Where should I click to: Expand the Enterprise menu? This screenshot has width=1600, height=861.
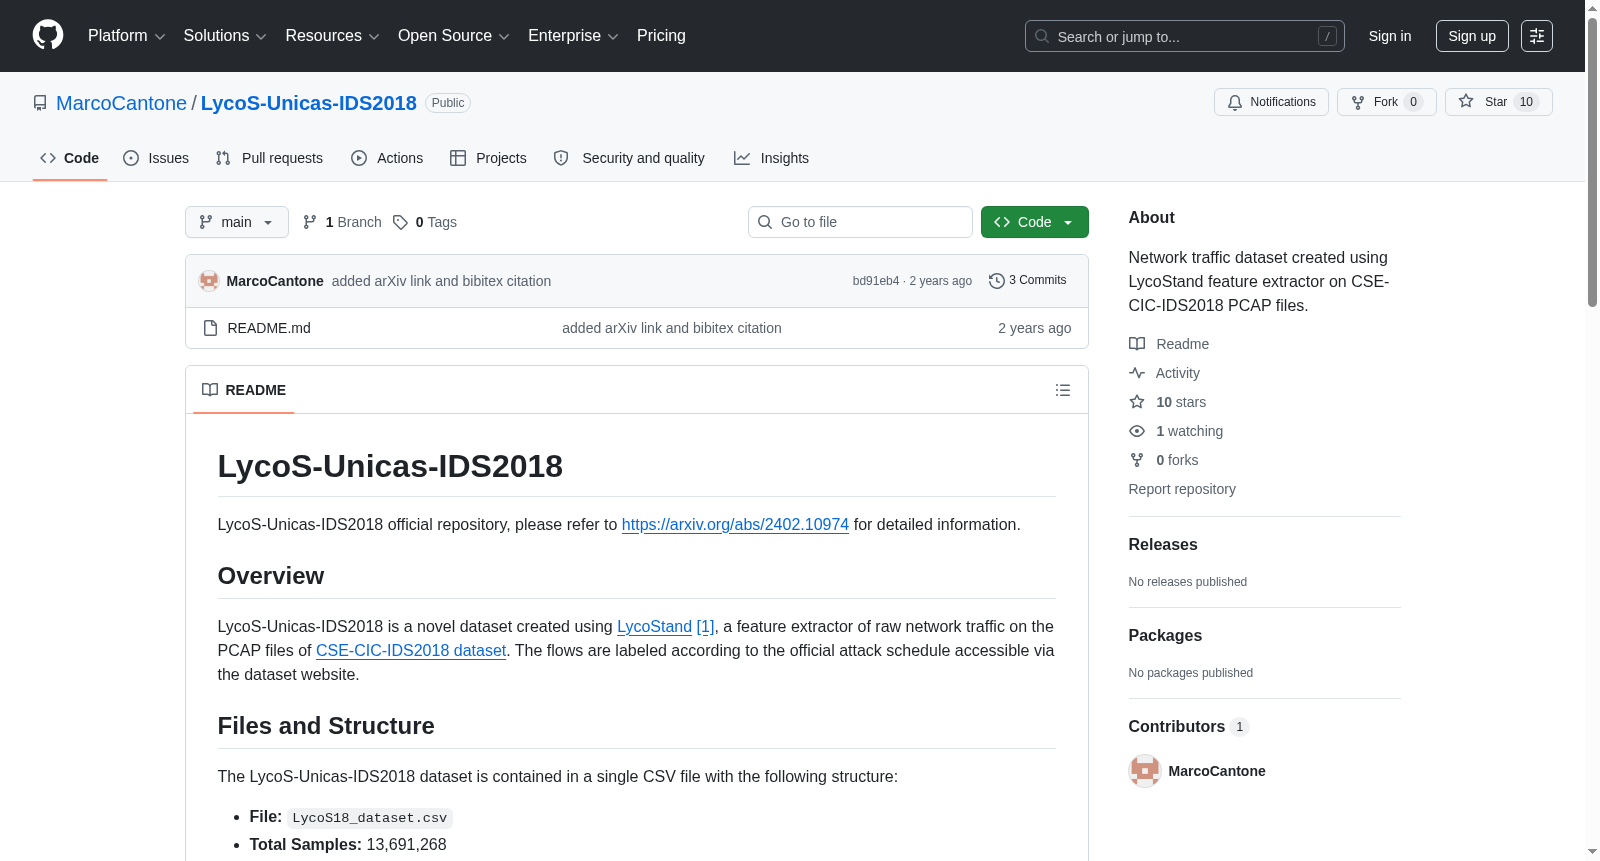coord(573,36)
